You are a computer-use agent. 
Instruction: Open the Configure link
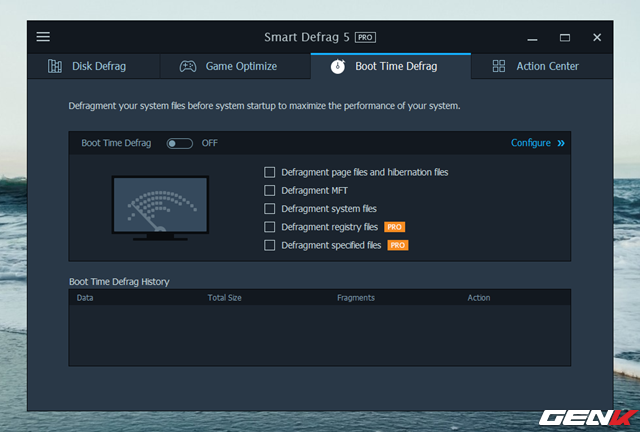pyautogui.click(x=531, y=143)
